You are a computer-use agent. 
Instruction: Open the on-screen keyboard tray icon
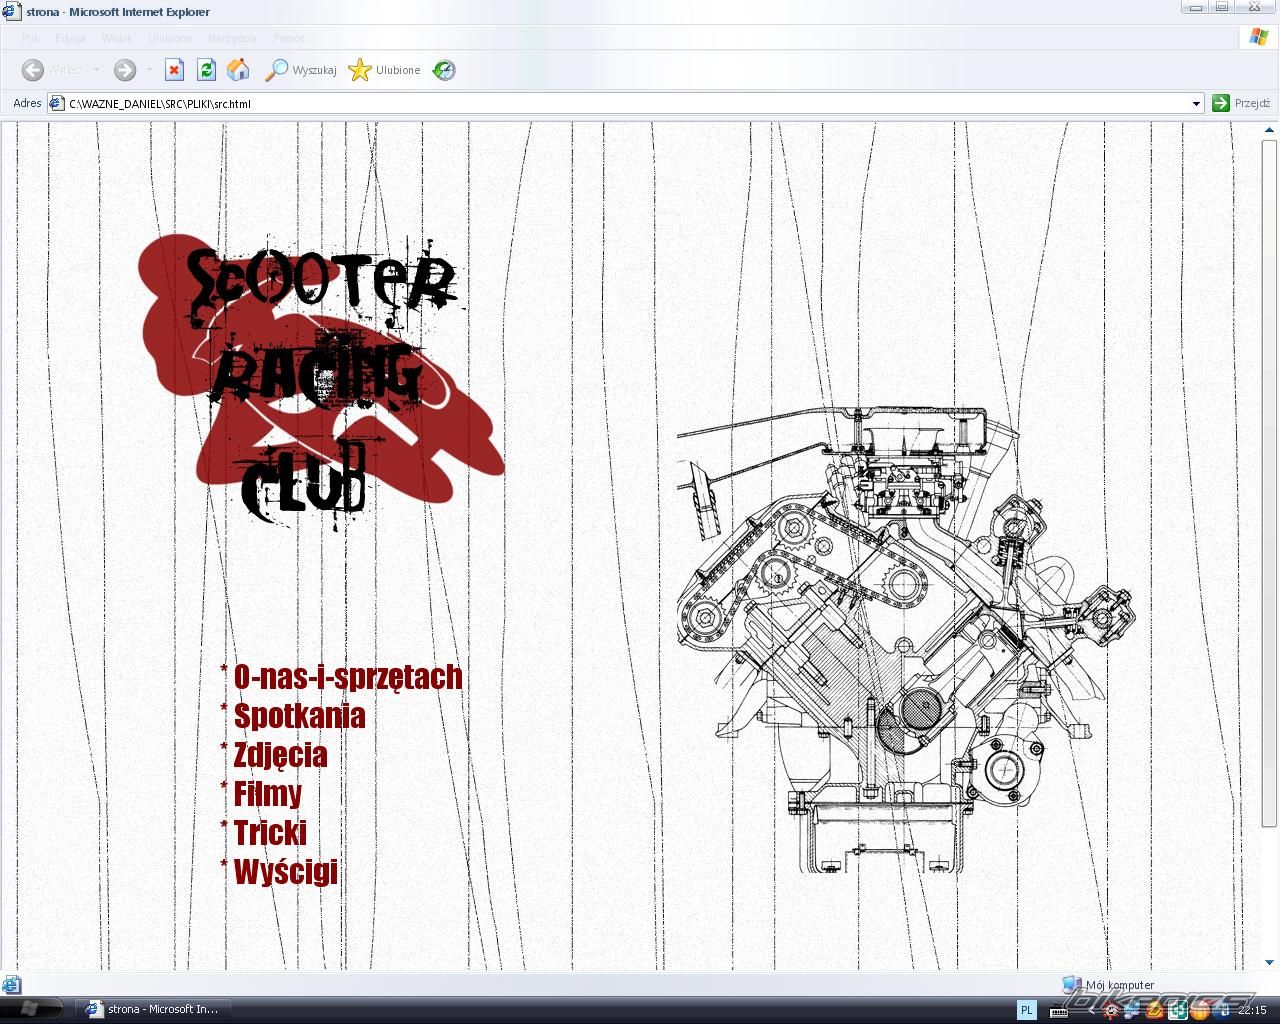point(1058,1011)
